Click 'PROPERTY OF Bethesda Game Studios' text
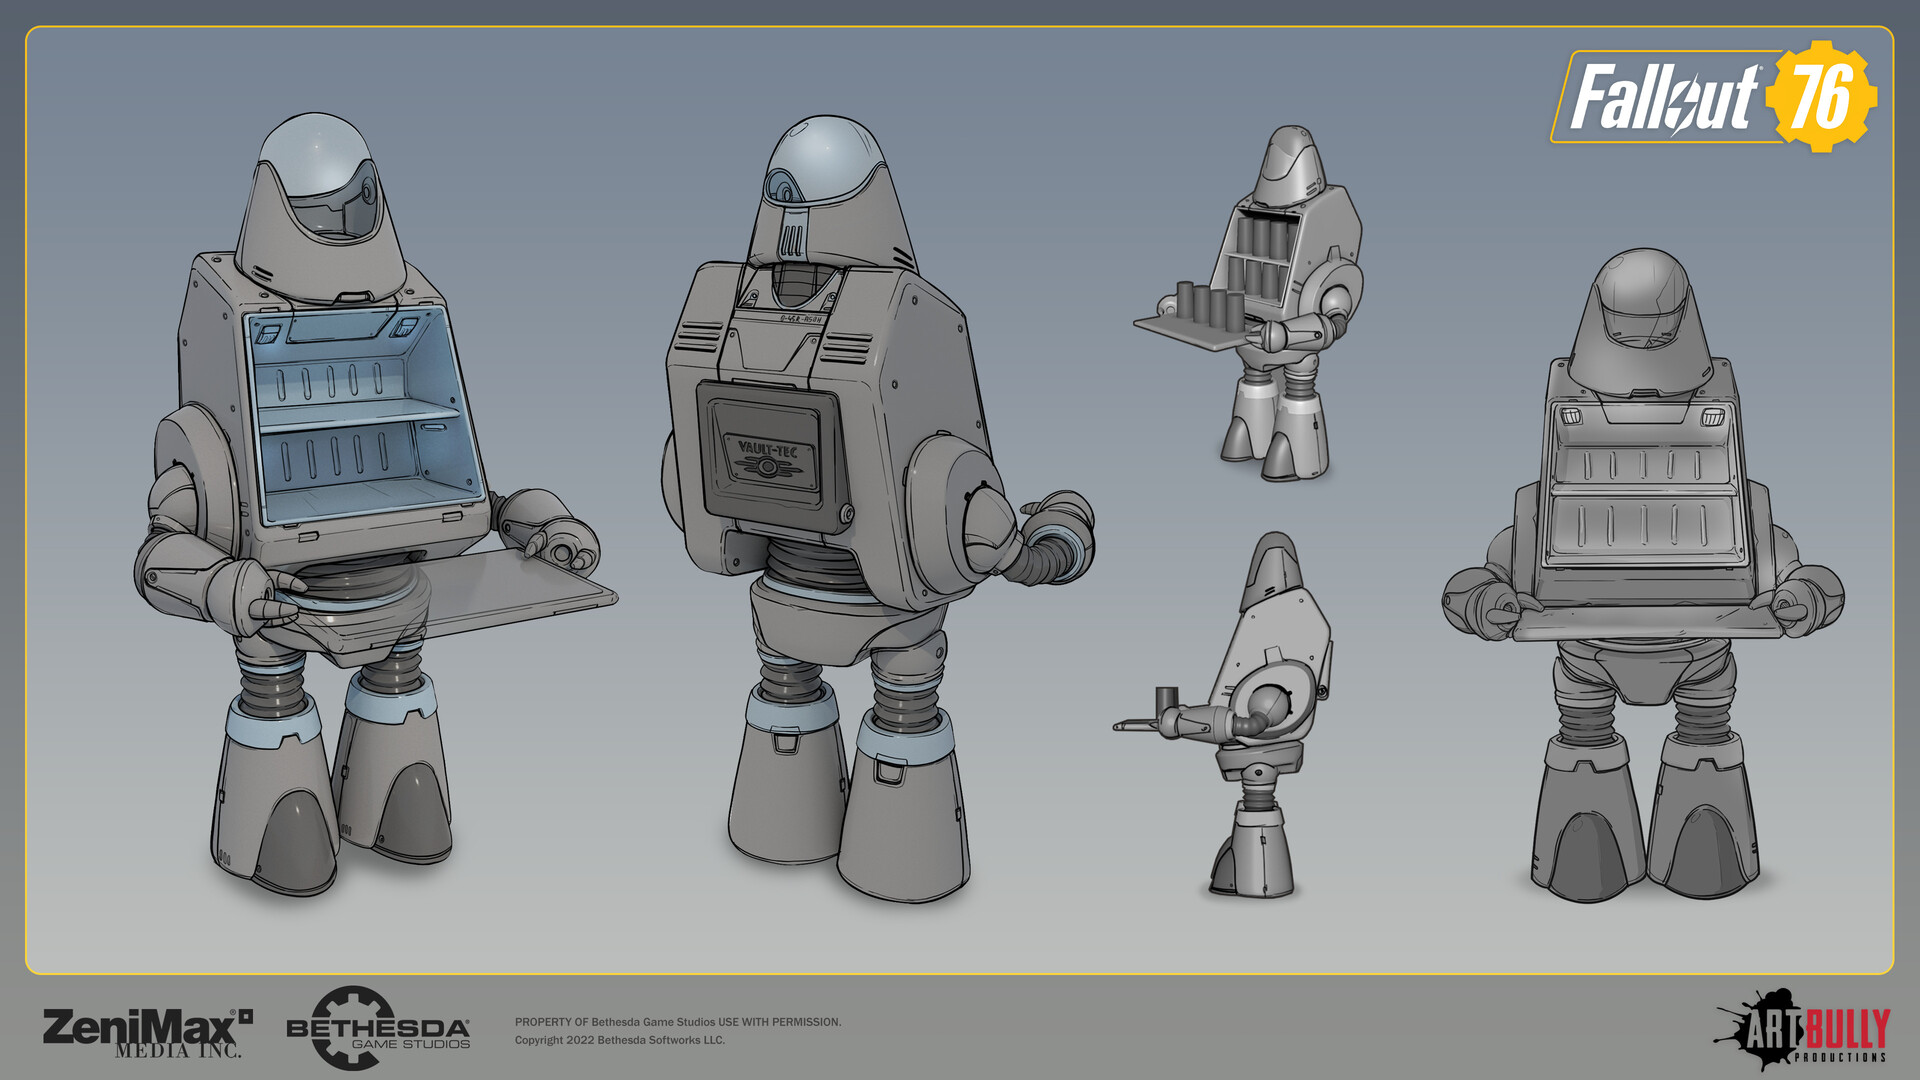Viewport: 1920px width, 1080px height. coord(615,1022)
